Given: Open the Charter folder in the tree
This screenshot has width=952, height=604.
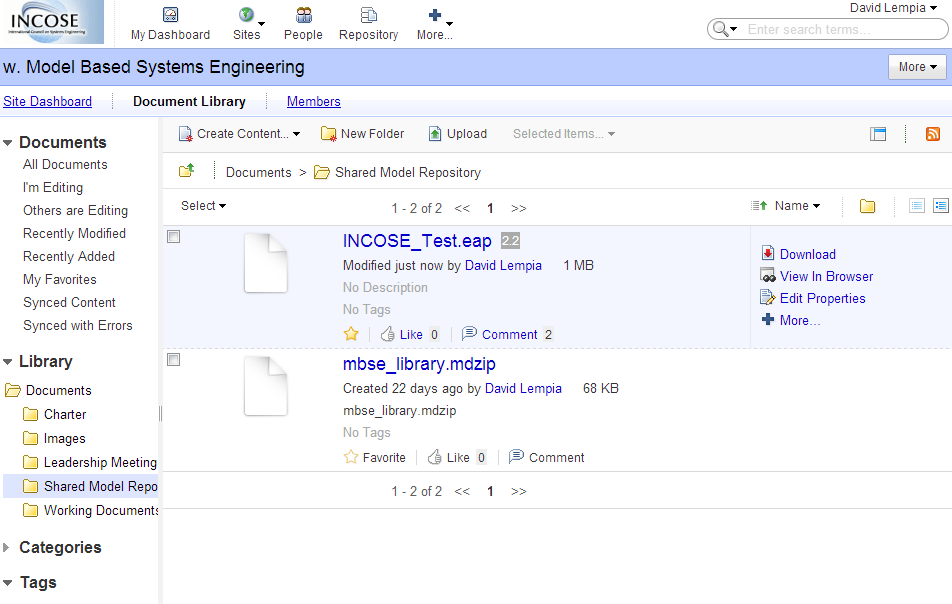Looking at the screenshot, I should [x=65, y=415].
